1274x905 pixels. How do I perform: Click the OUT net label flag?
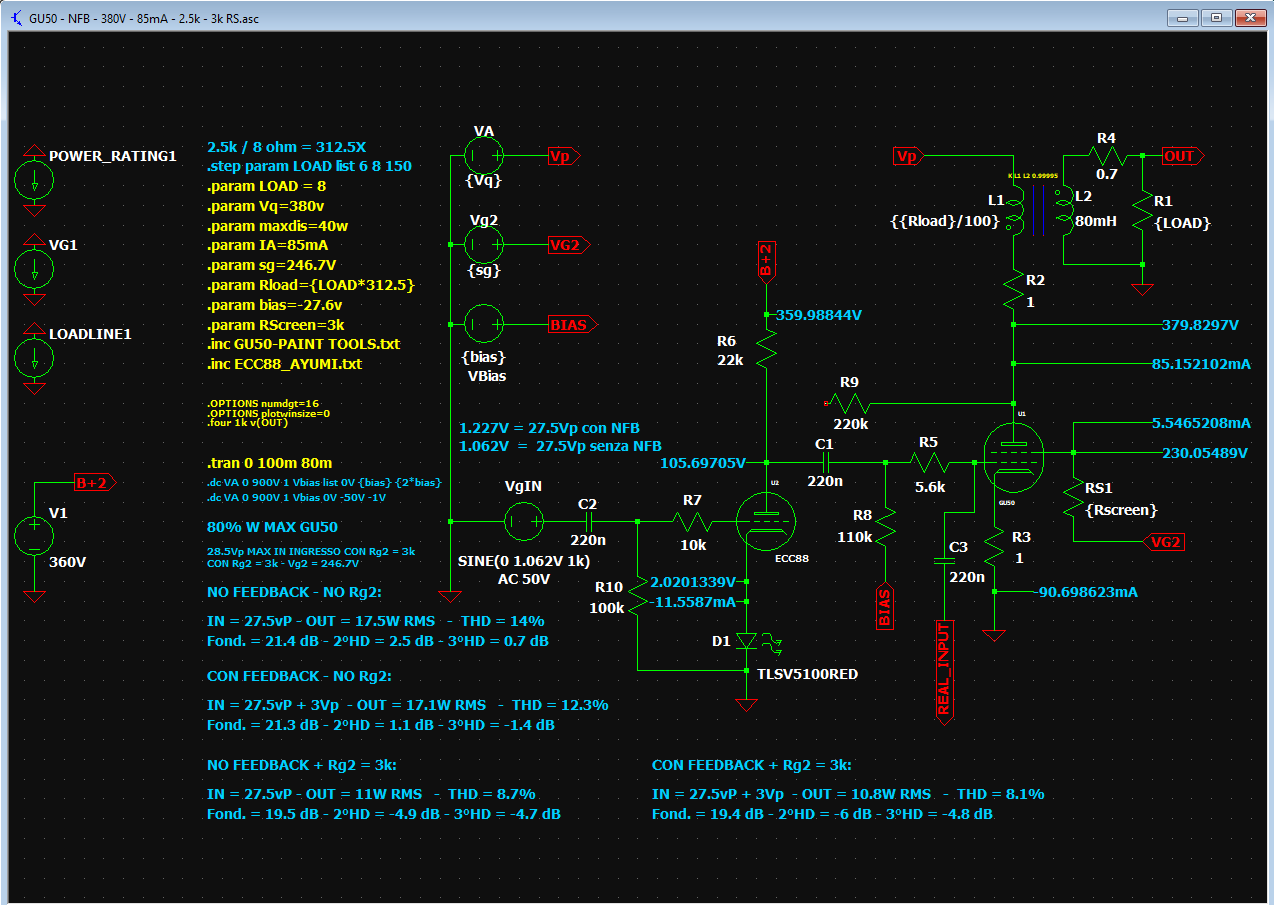point(1182,157)
